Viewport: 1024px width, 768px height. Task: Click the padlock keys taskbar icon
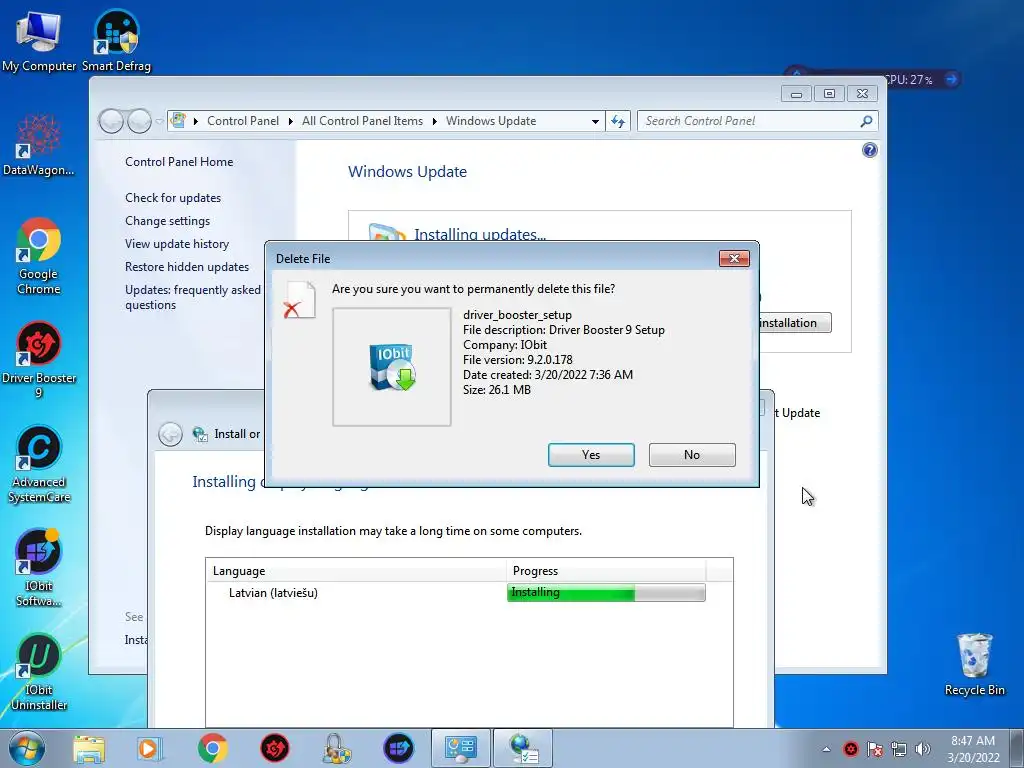[x=336, y=748]
